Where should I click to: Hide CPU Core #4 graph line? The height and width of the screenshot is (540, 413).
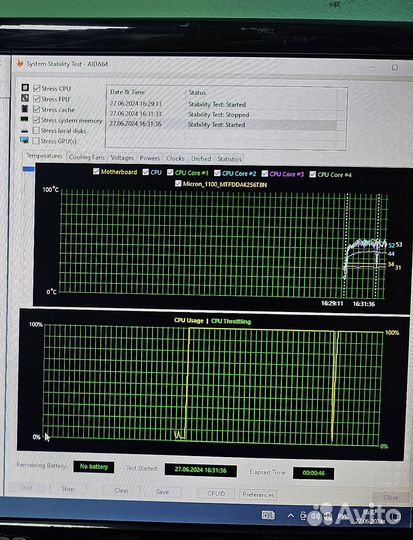(x=312, y=174)
